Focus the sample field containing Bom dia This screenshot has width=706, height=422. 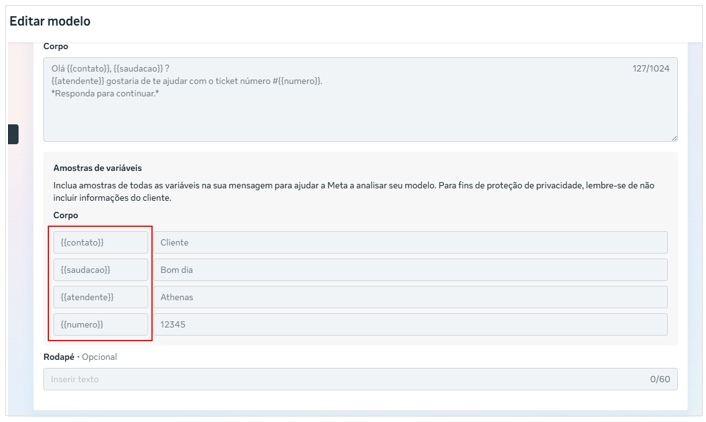coord(410,270)
